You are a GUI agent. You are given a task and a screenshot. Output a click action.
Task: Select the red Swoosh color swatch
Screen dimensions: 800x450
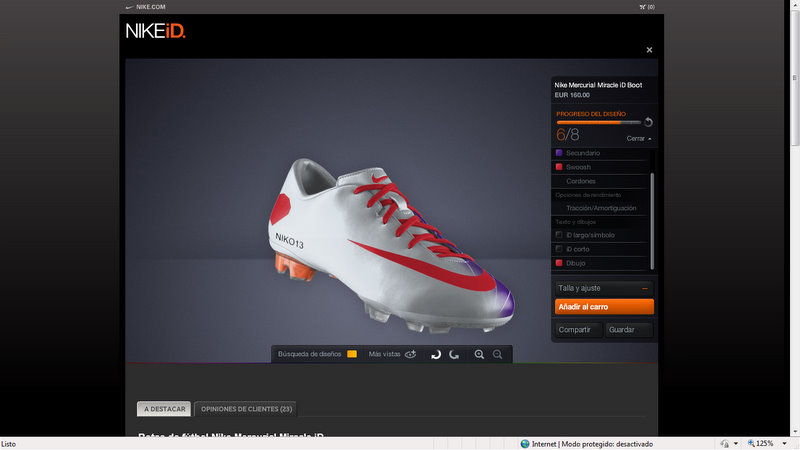[x=559, y=167]
